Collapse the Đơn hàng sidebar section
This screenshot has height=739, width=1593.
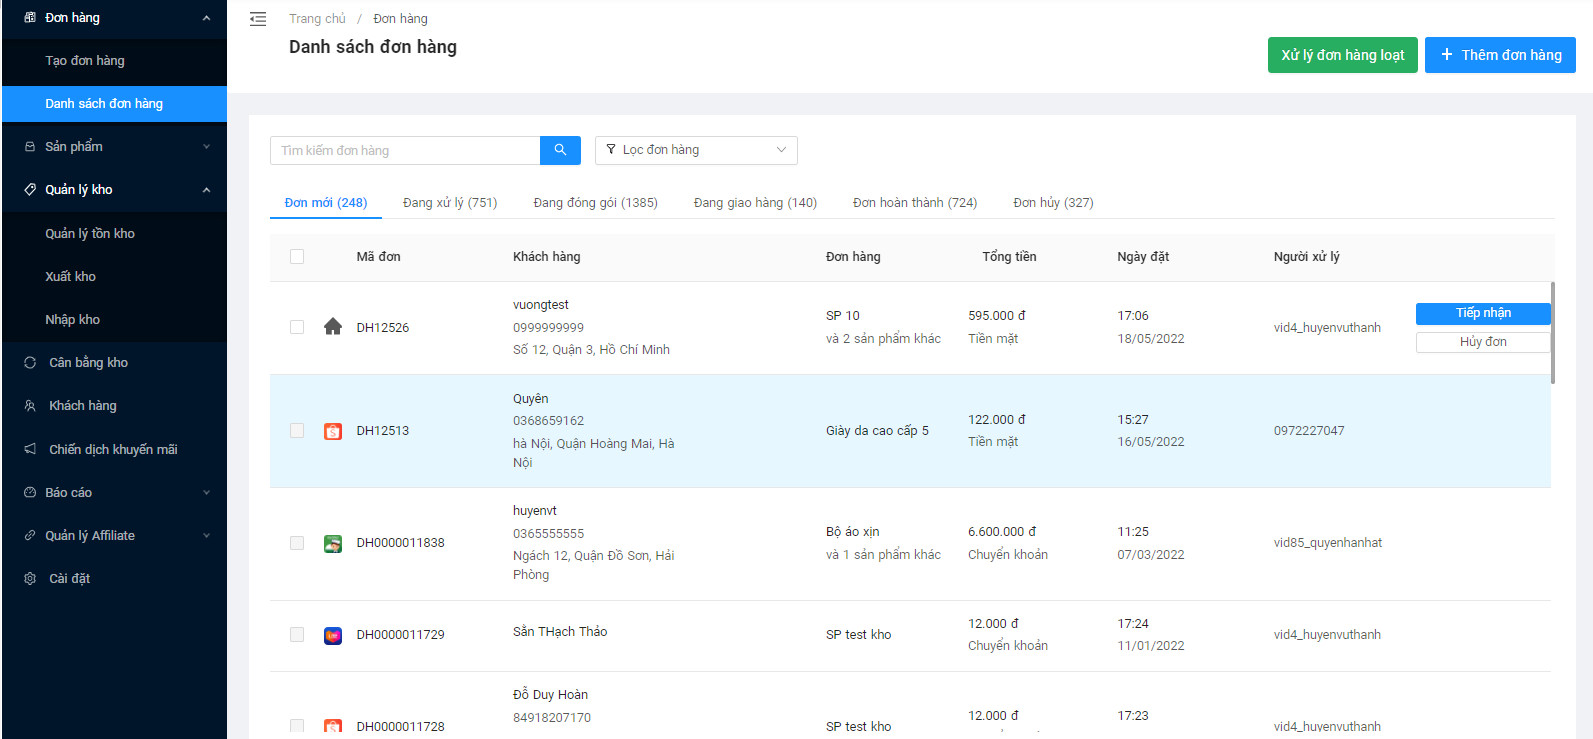tap(206, 18)
